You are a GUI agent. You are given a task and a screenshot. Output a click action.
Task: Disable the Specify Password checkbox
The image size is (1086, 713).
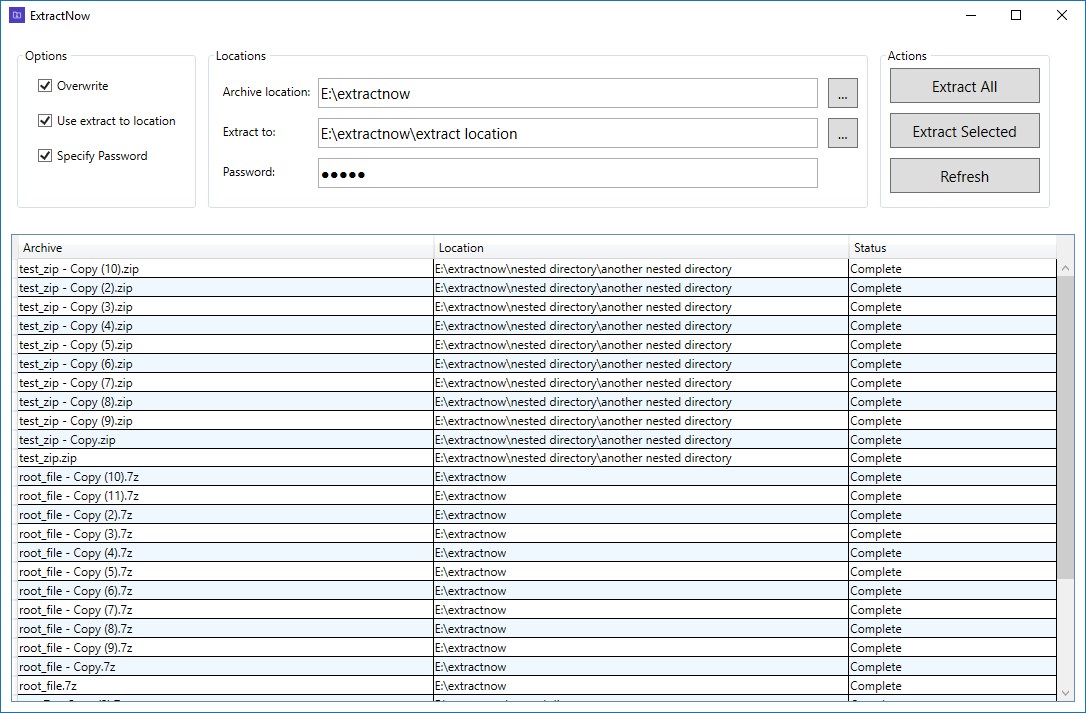click(45, 155)
